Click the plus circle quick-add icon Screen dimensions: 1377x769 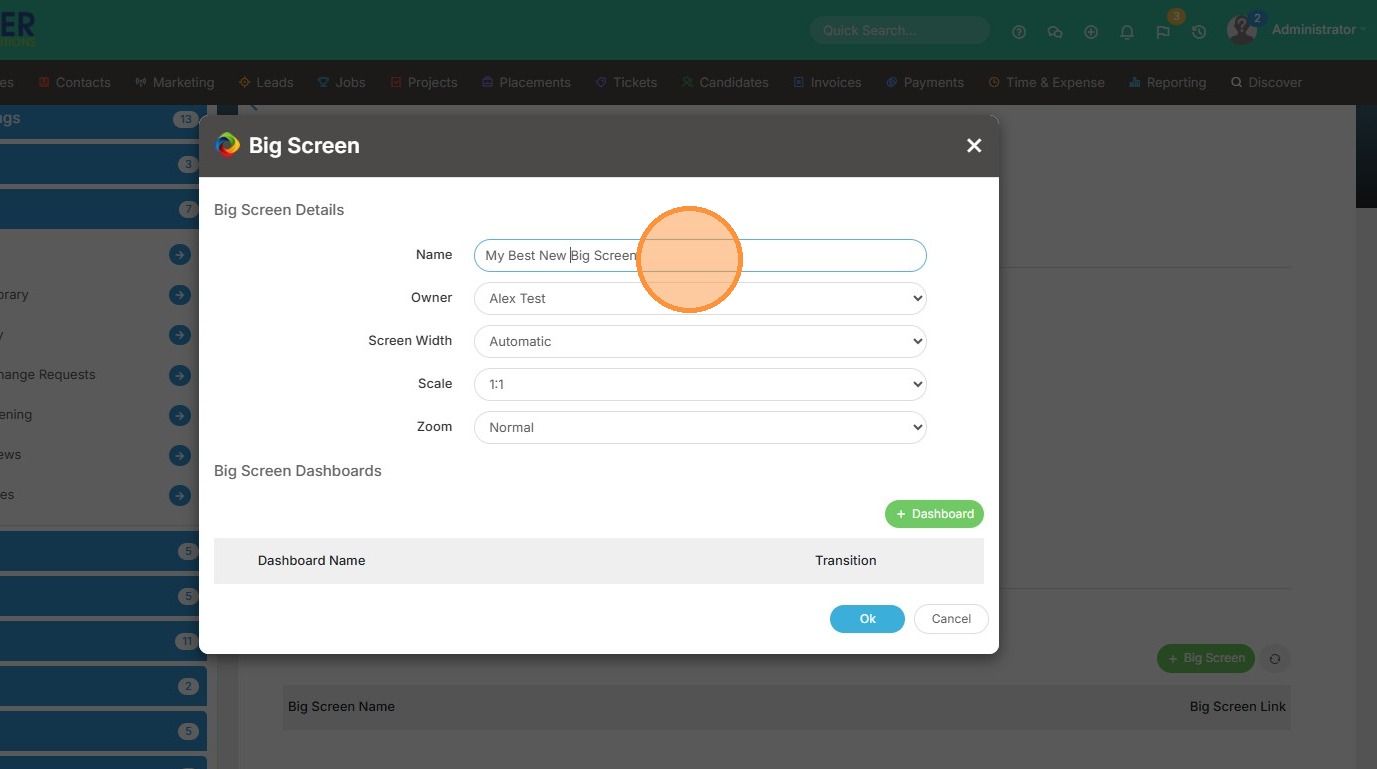[x=1091, y=32]
